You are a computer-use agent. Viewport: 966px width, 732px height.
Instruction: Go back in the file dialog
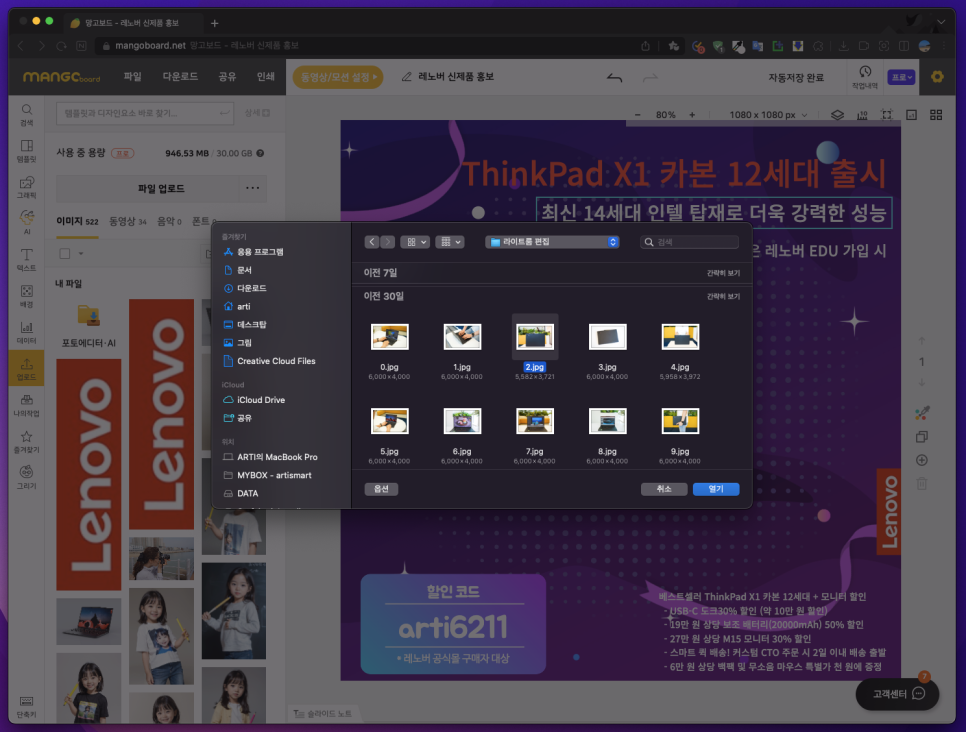pos(371,242)
